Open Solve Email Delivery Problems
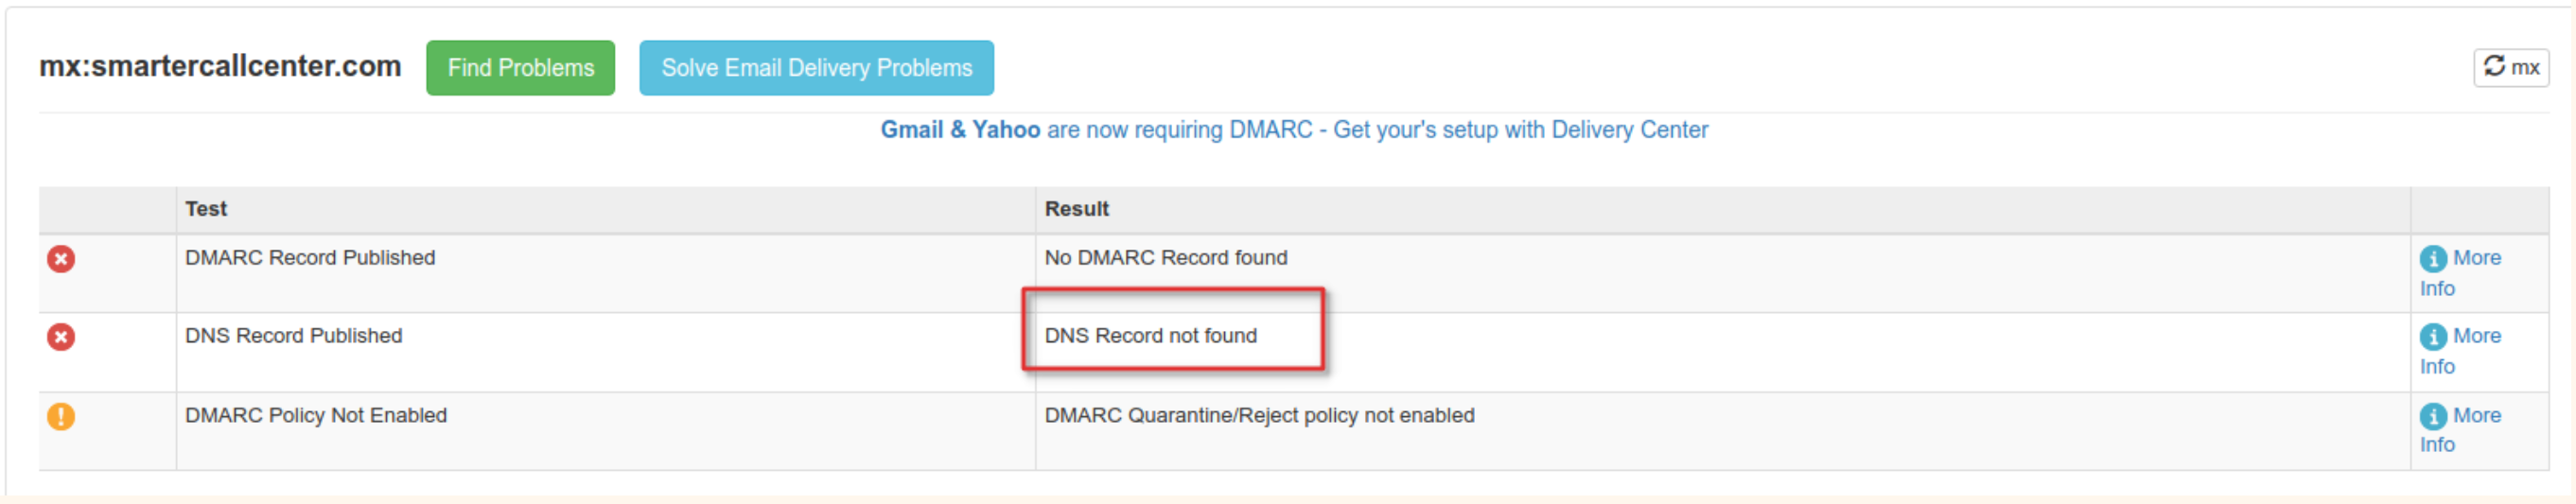Screen dimensions: 2576x504 816,68
